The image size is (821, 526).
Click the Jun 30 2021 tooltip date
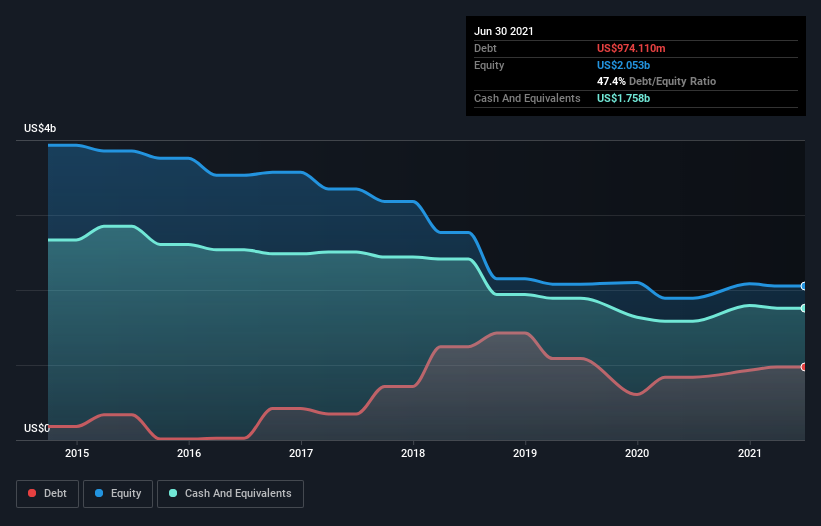pyautogui.click(x=504, y=31)
